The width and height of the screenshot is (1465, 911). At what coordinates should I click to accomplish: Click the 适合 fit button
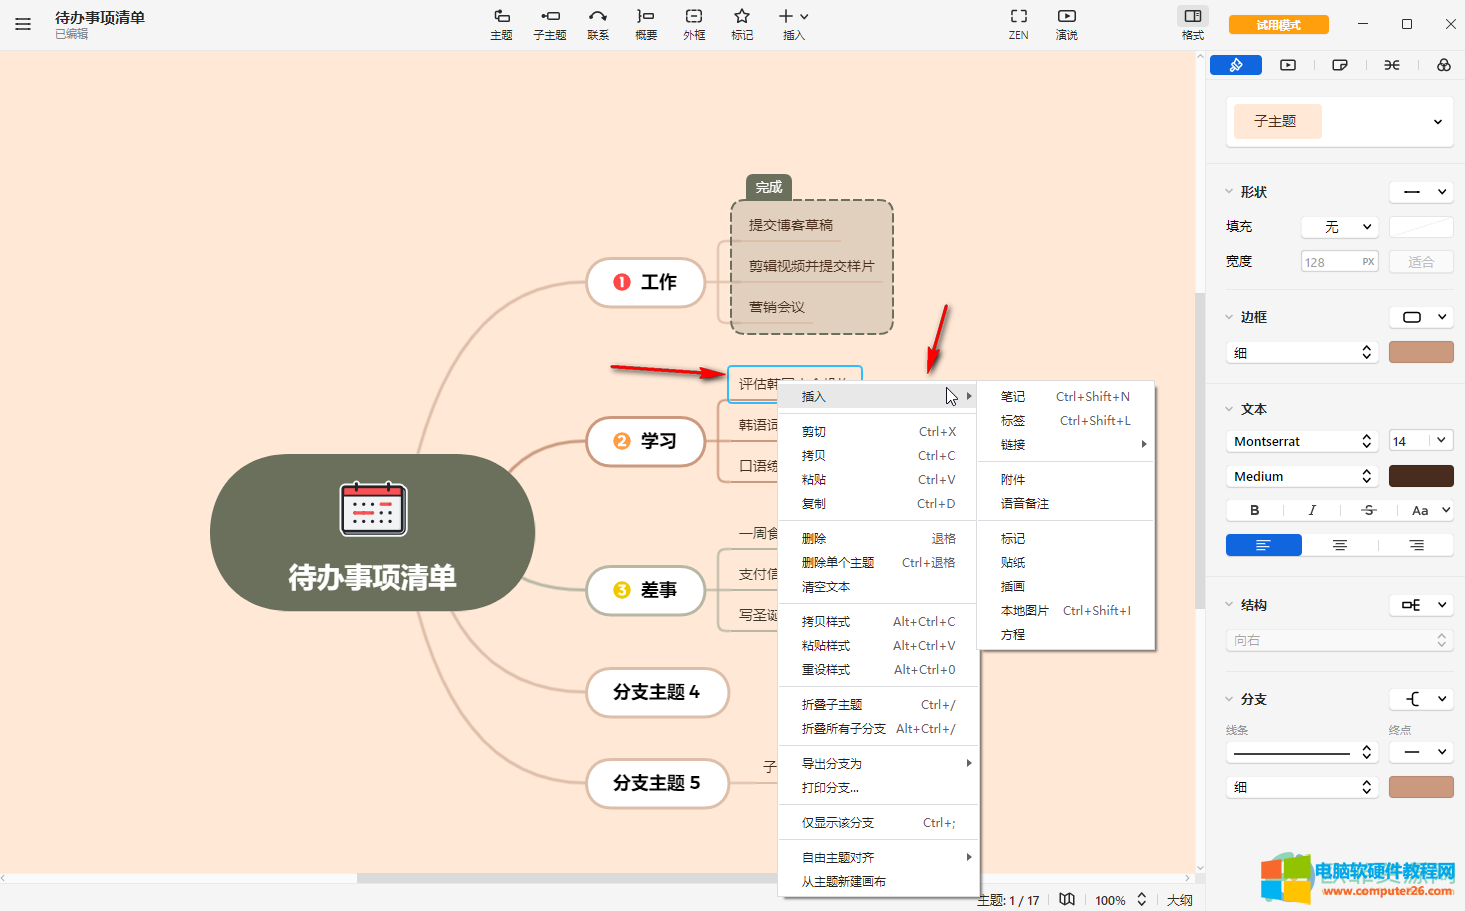point(1421,262)
